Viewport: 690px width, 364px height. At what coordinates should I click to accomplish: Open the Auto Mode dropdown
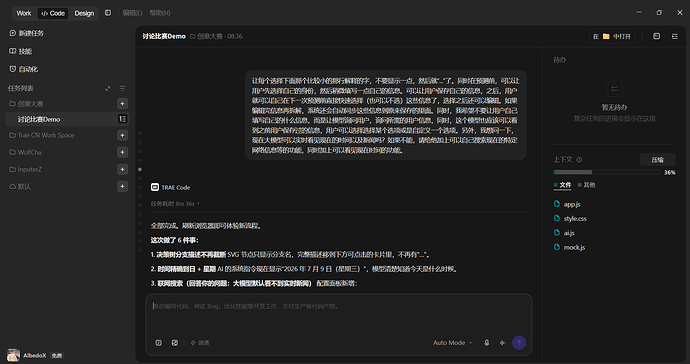pyautogui.click(x=453, y=342)
